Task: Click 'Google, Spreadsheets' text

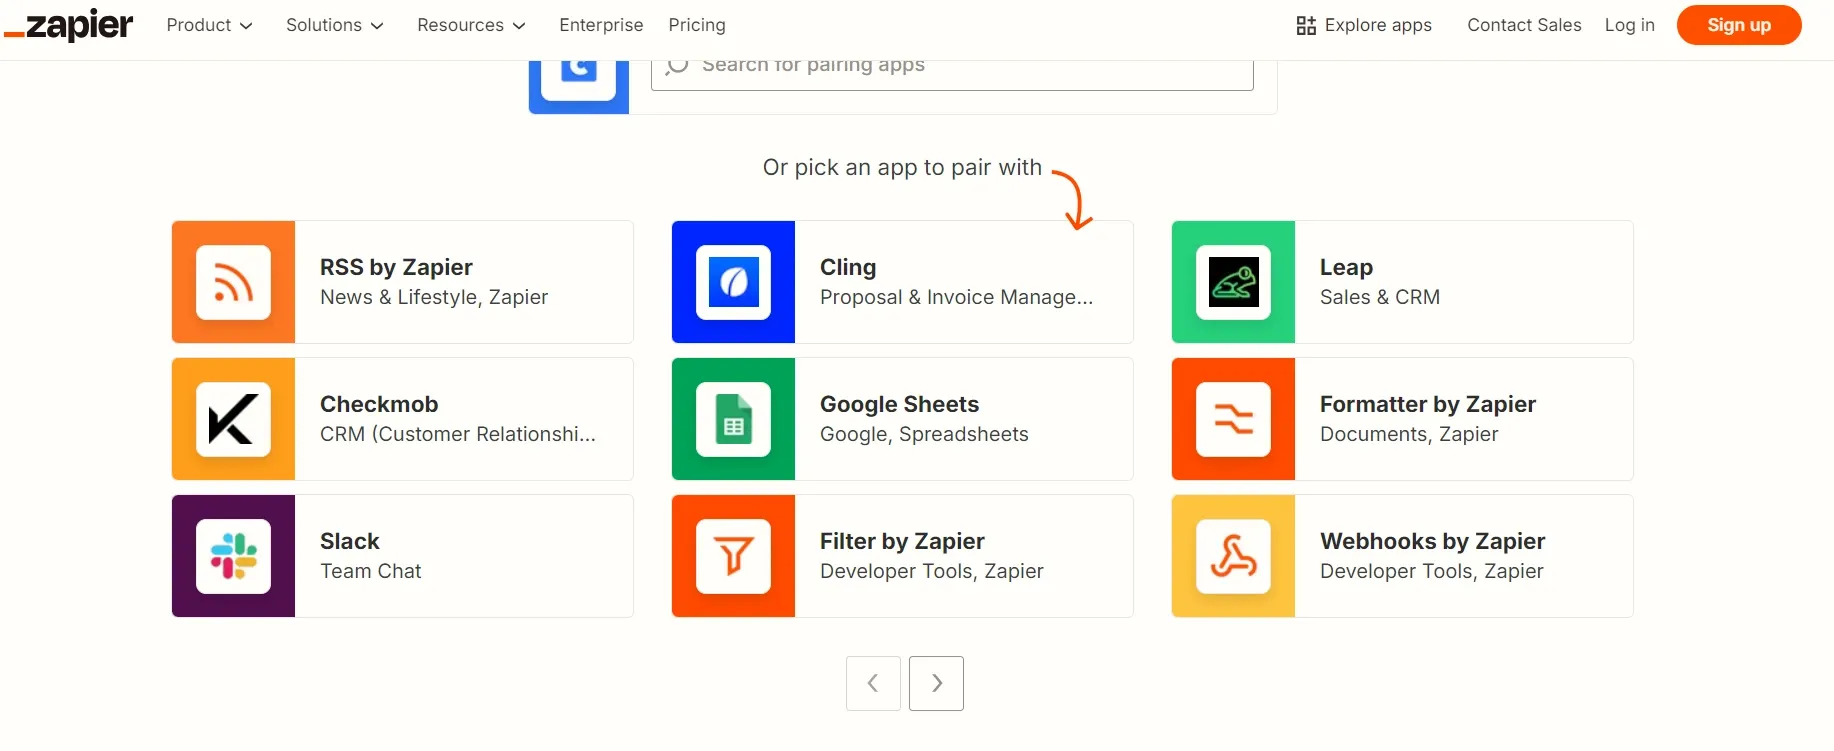Action: point(924,434)
